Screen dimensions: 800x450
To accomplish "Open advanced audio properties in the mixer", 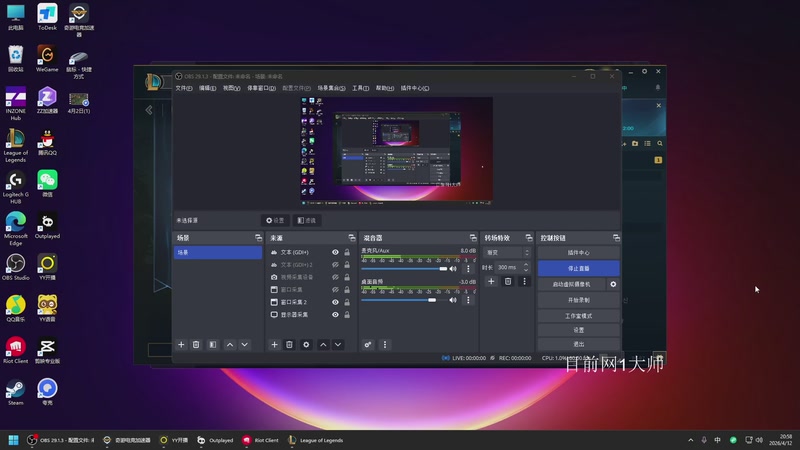I will (x=368, y=344).
